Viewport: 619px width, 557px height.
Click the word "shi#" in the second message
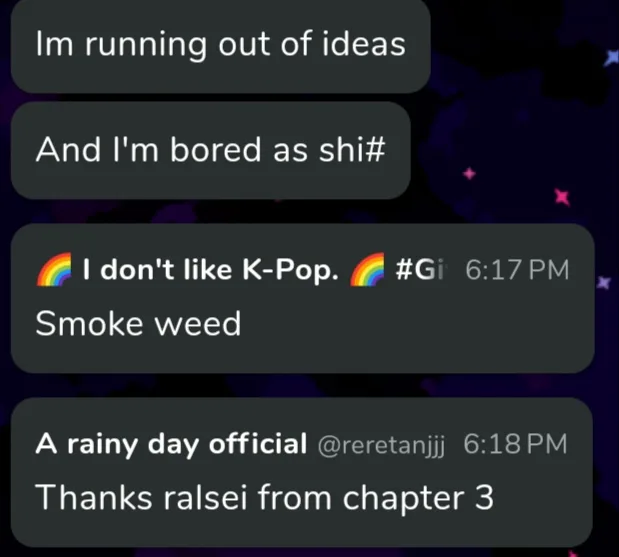coord(352,149)
